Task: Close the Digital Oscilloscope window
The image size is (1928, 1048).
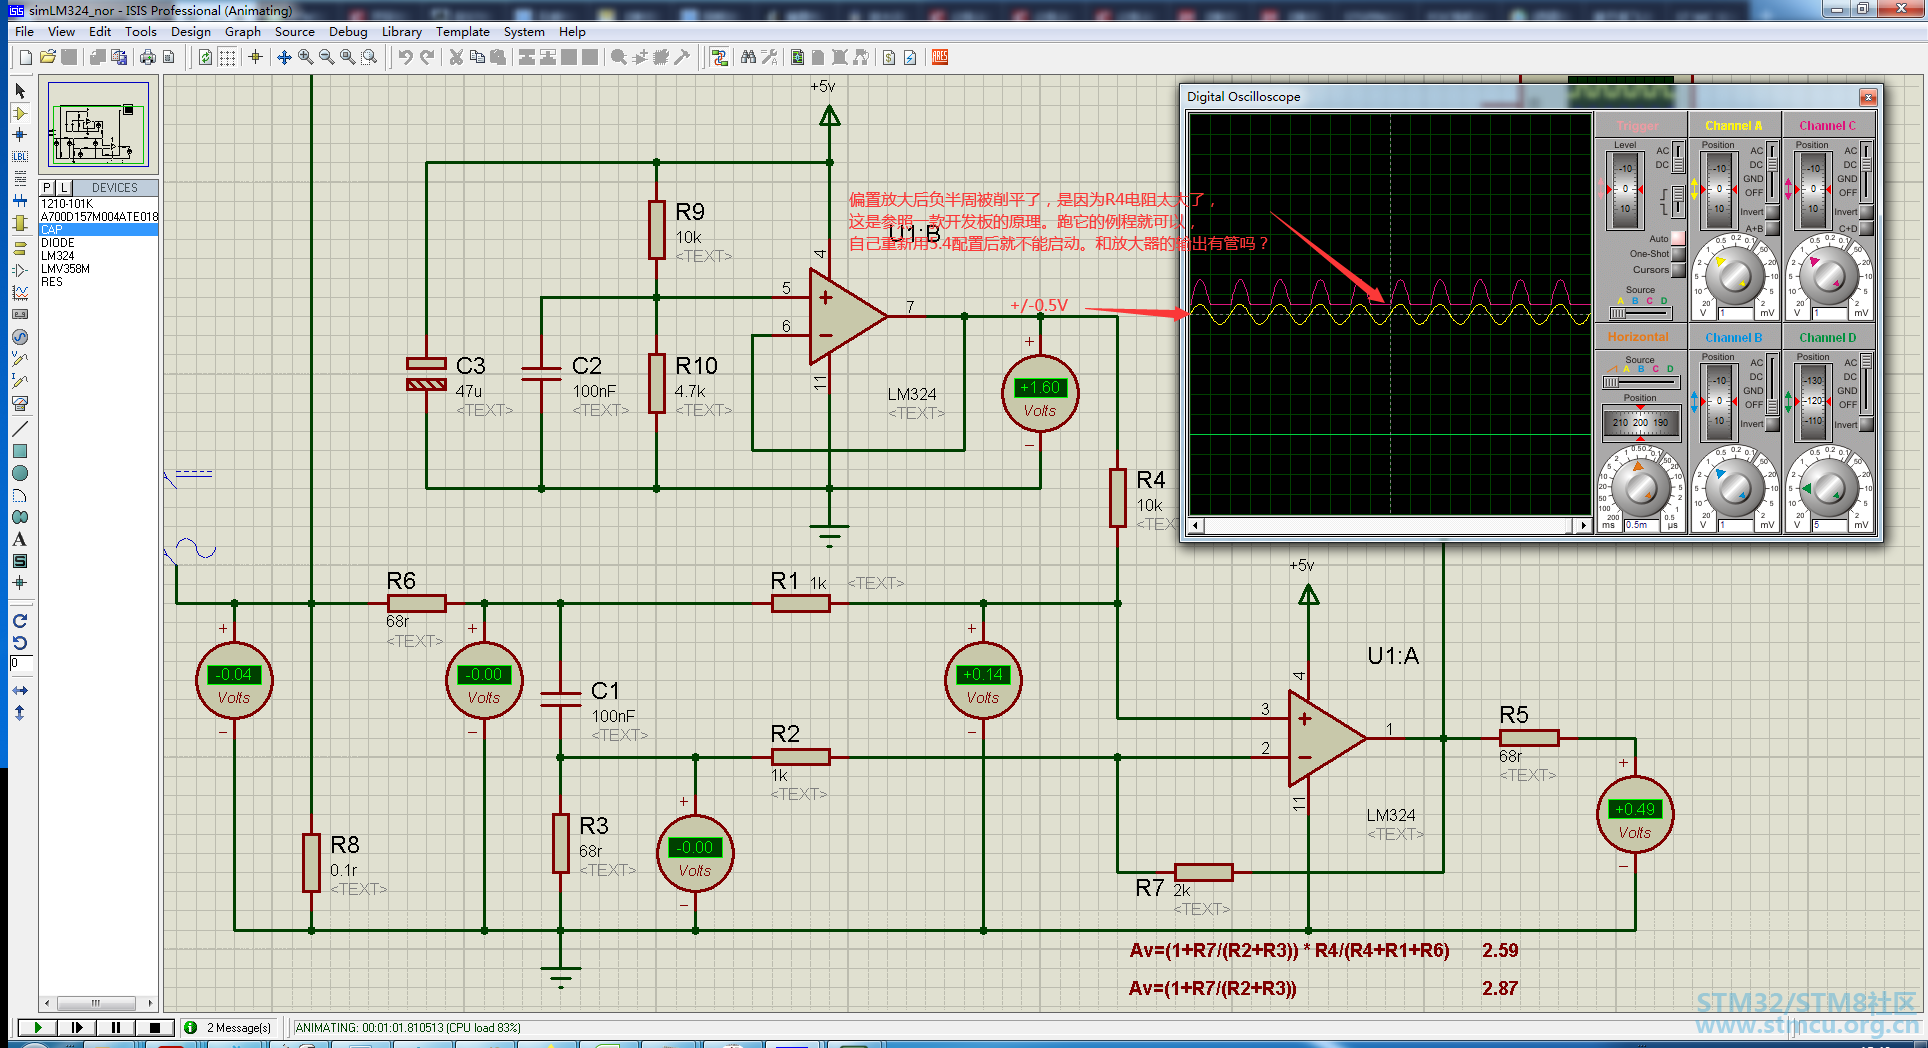Action: pos(1867,97)
